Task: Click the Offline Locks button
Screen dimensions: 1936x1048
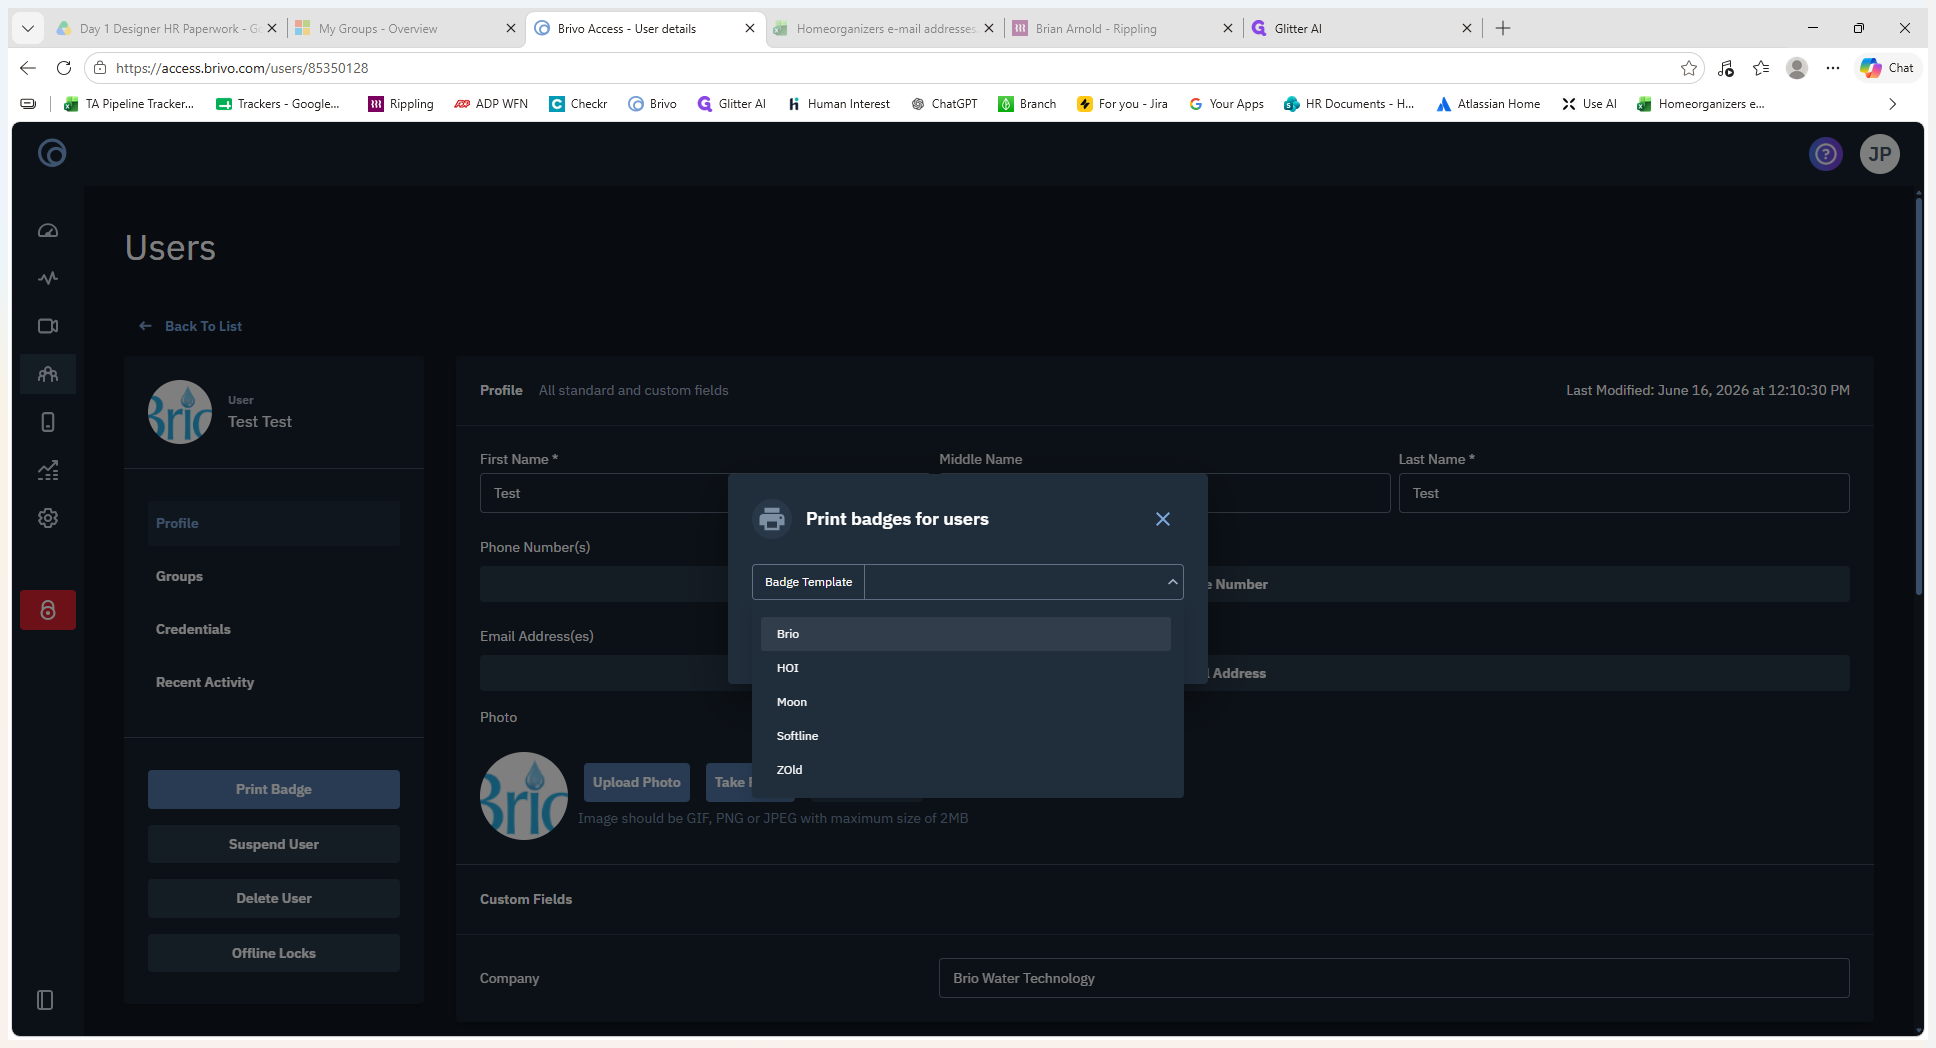Action: tap(274, 953)
